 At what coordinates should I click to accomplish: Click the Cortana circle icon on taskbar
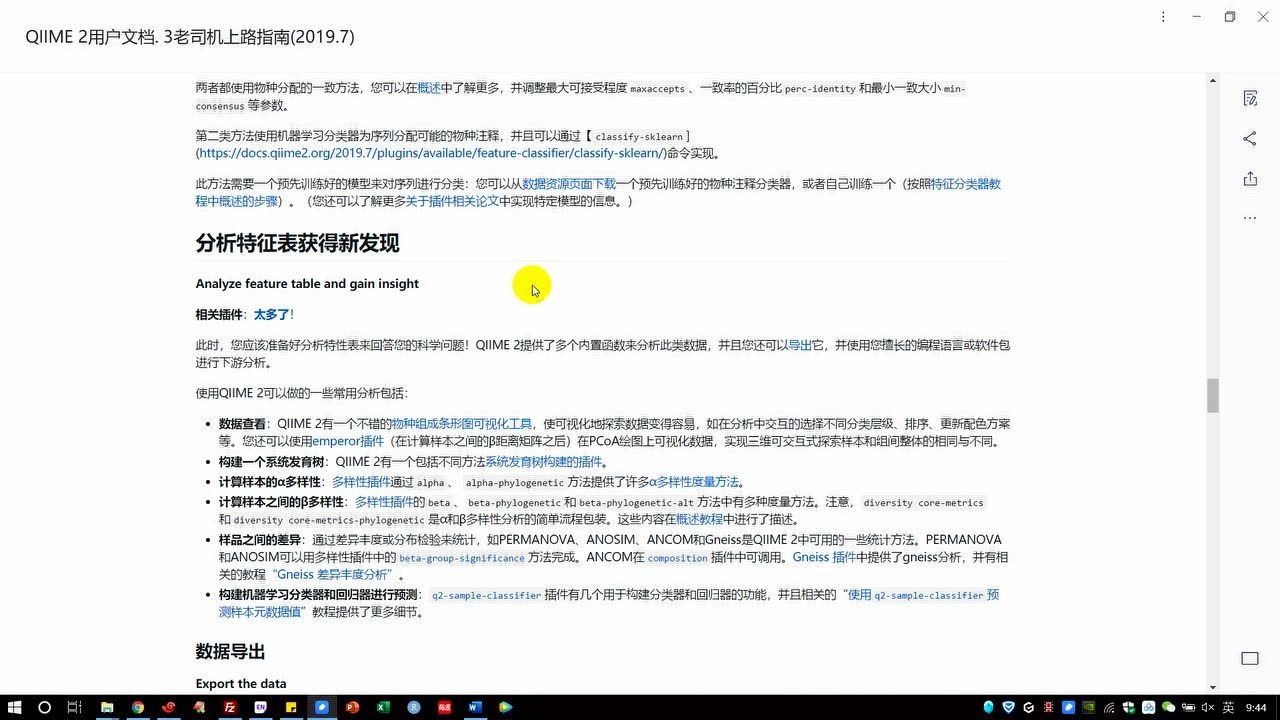[44, 707]
